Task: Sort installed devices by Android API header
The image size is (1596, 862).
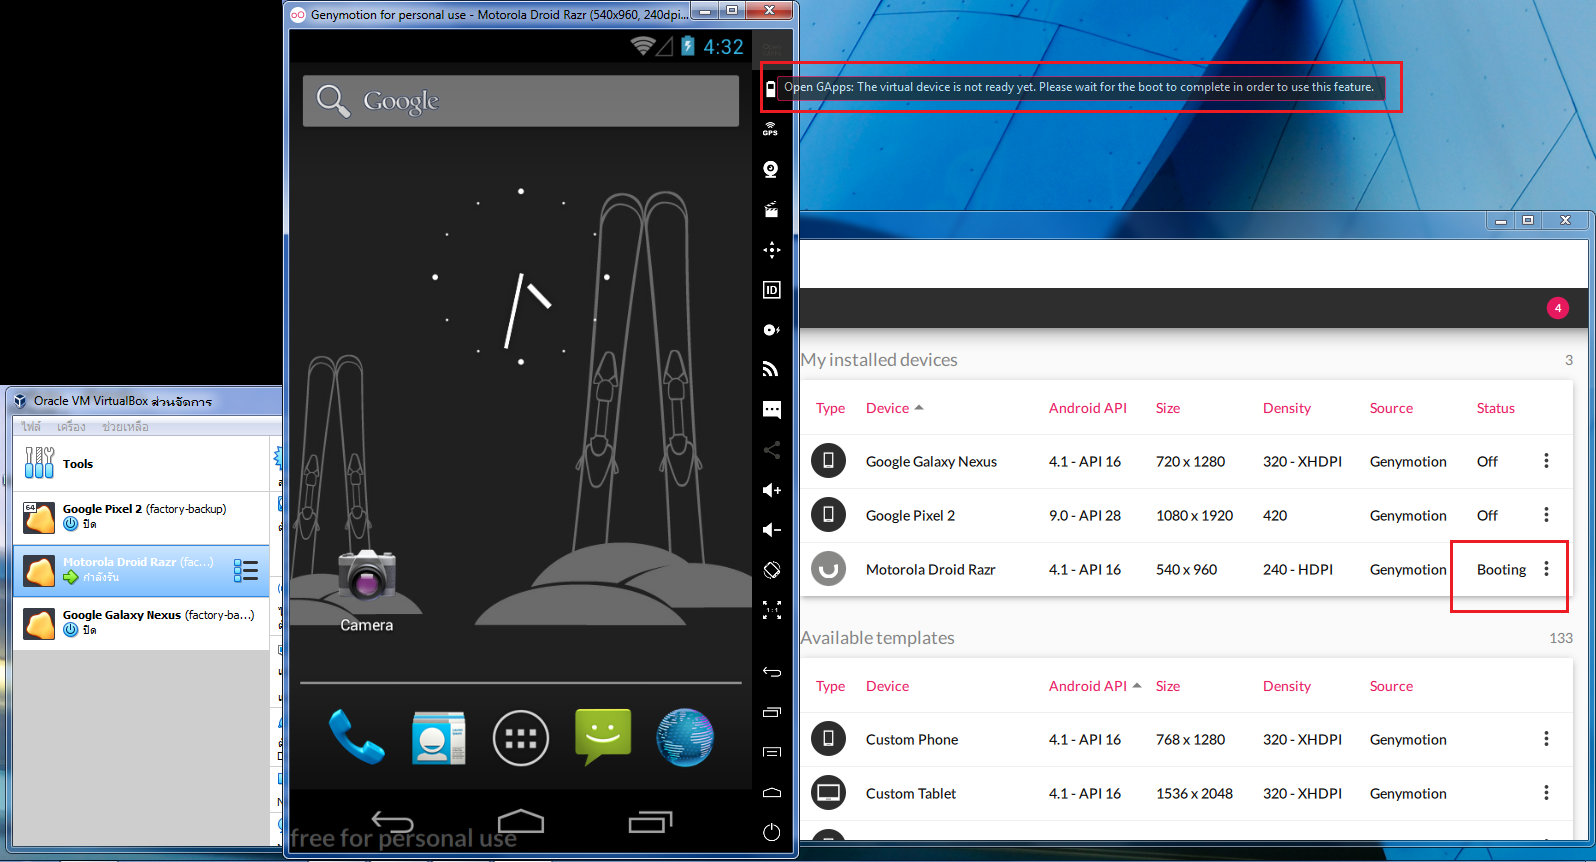Action: click(x=1088, y=408)
